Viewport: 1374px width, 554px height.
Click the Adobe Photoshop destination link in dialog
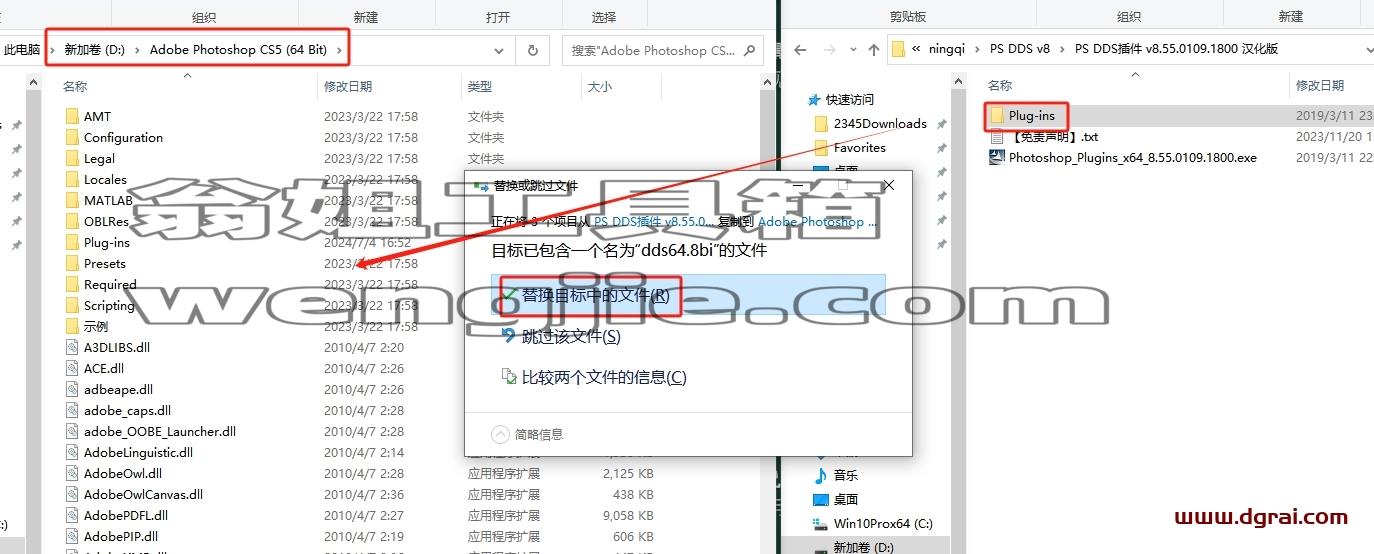(x=817, y=222)
